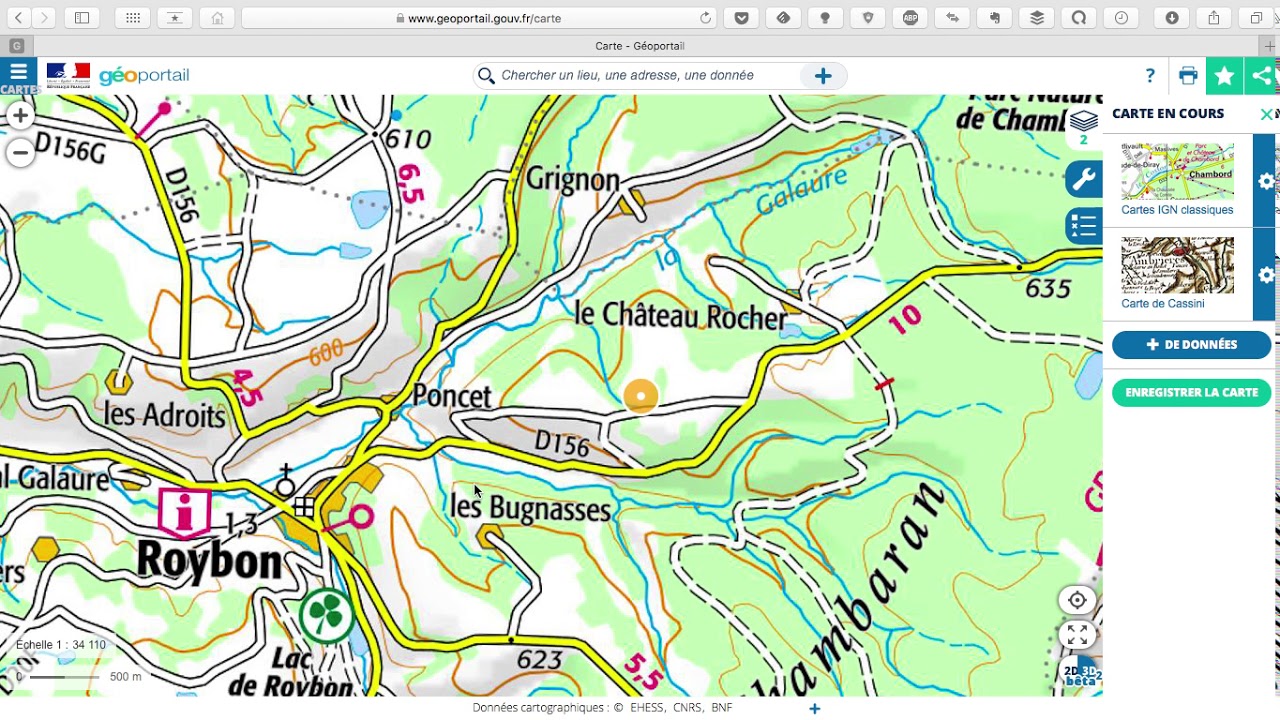This screenshot has height=720, width=1280.
Task: Zoom out on the map
Action: coord(20,153)
